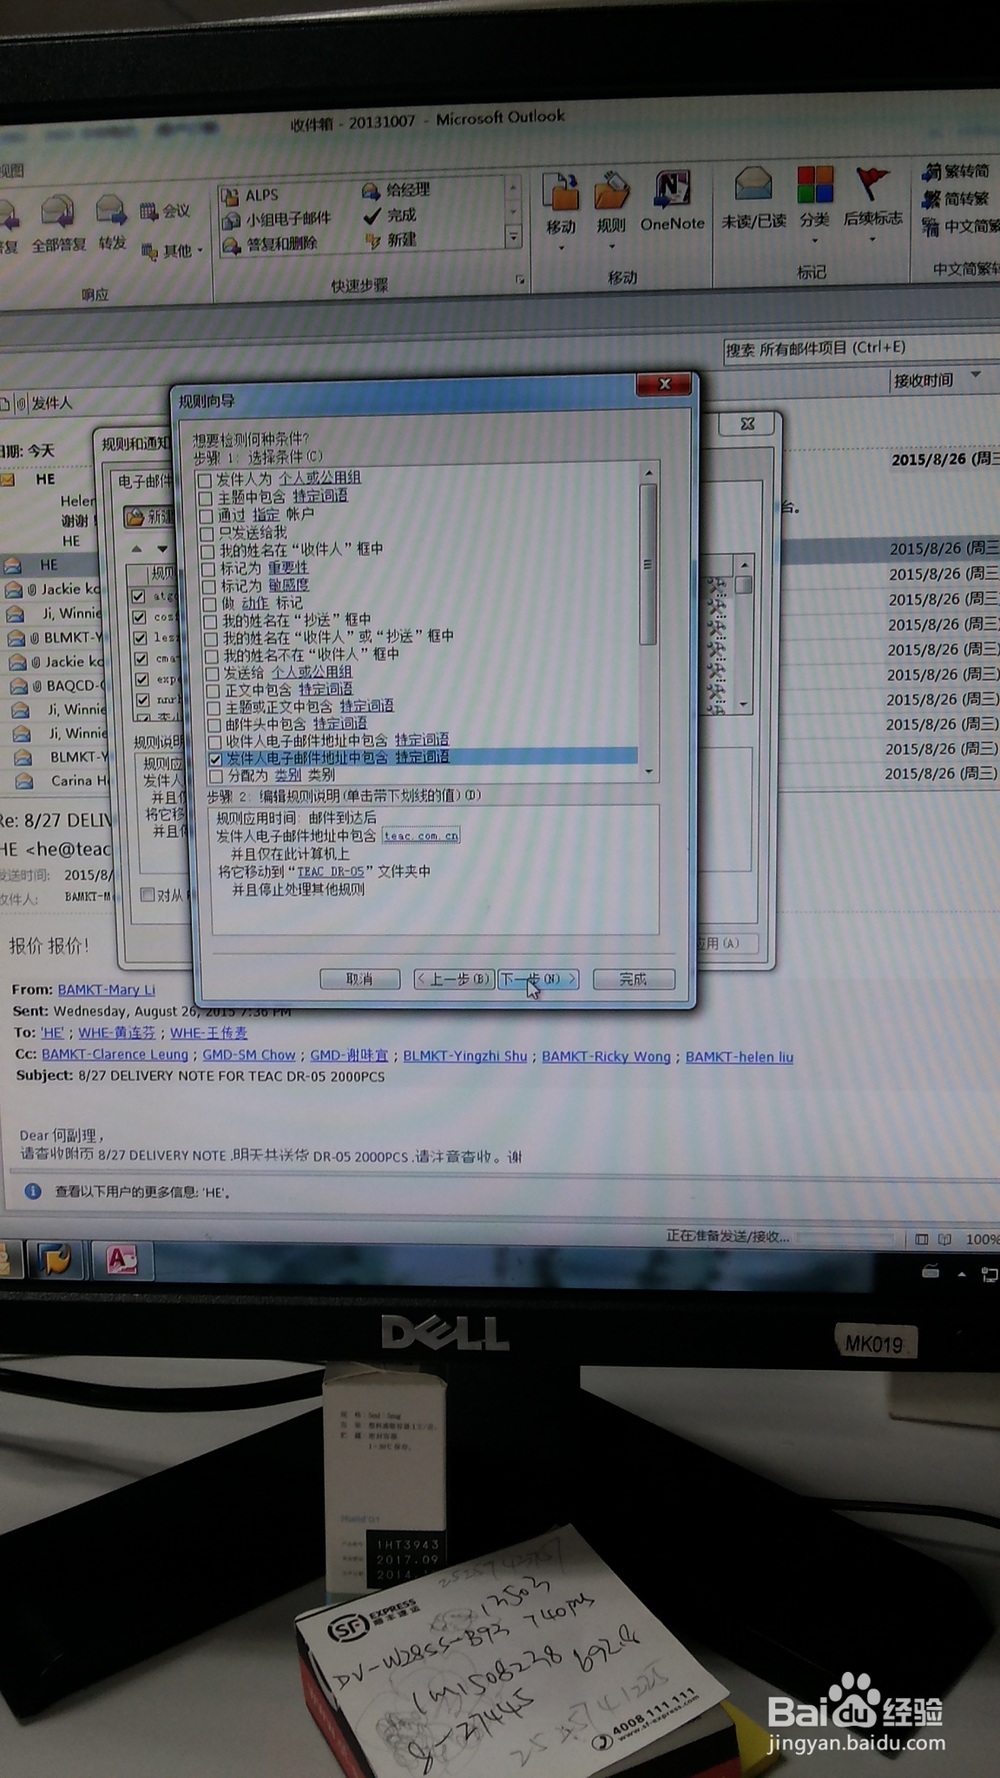Run the 答复和删除 quick step
The height and width of the screenshot is (1778, 1000).
[x=271, y=243]
